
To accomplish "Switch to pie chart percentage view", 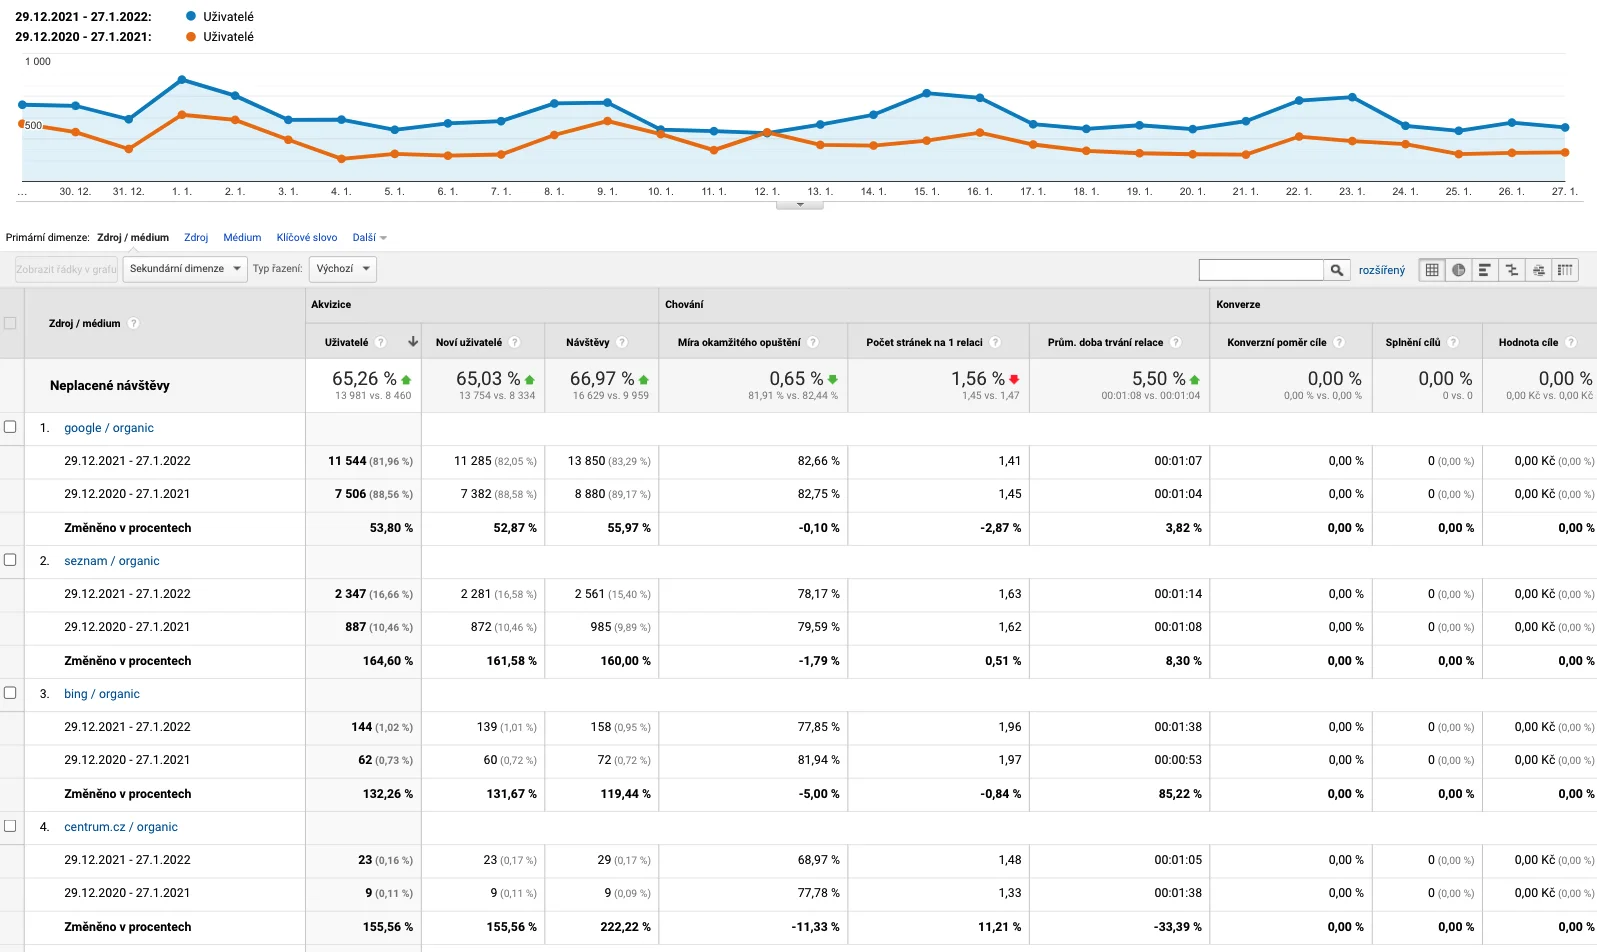I will 1459,270.
